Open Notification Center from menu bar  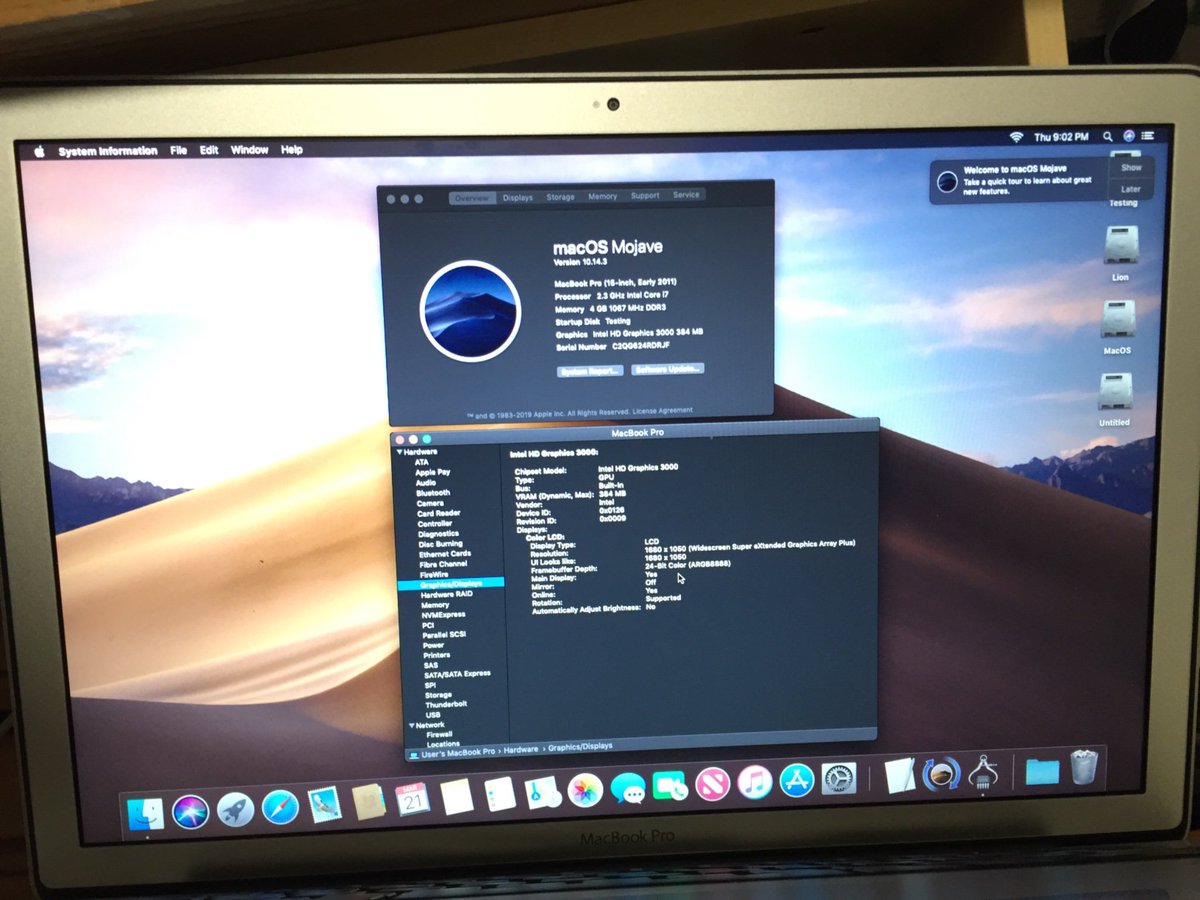[x=1150, y=135]
